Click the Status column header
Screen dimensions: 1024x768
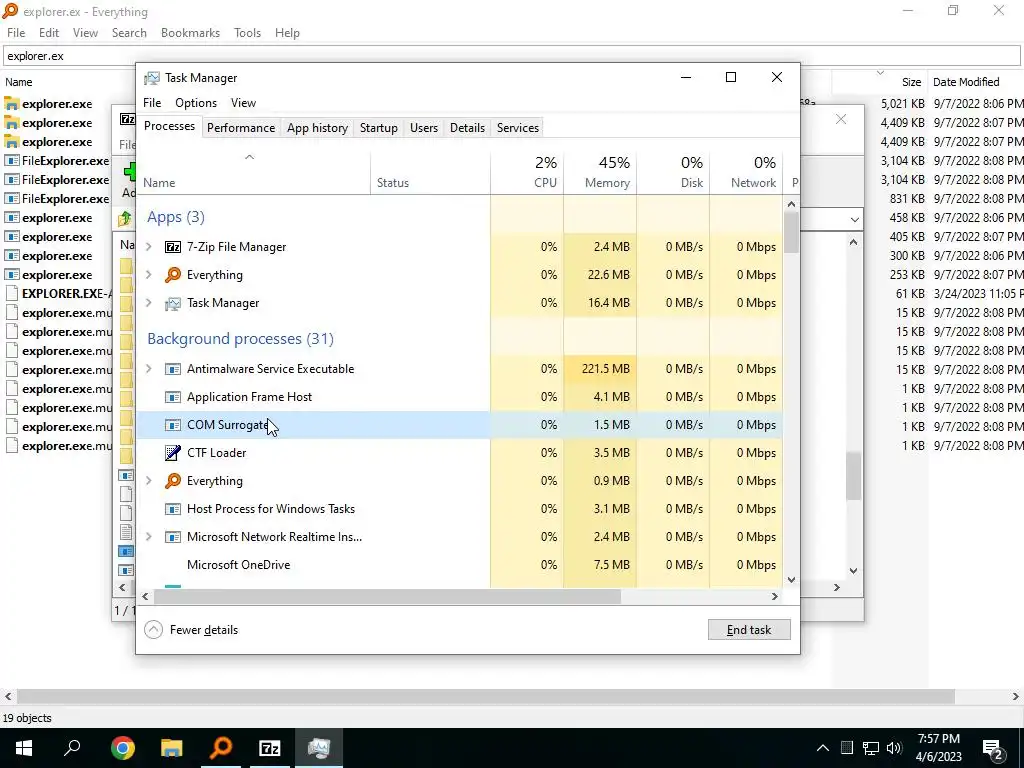430,172
